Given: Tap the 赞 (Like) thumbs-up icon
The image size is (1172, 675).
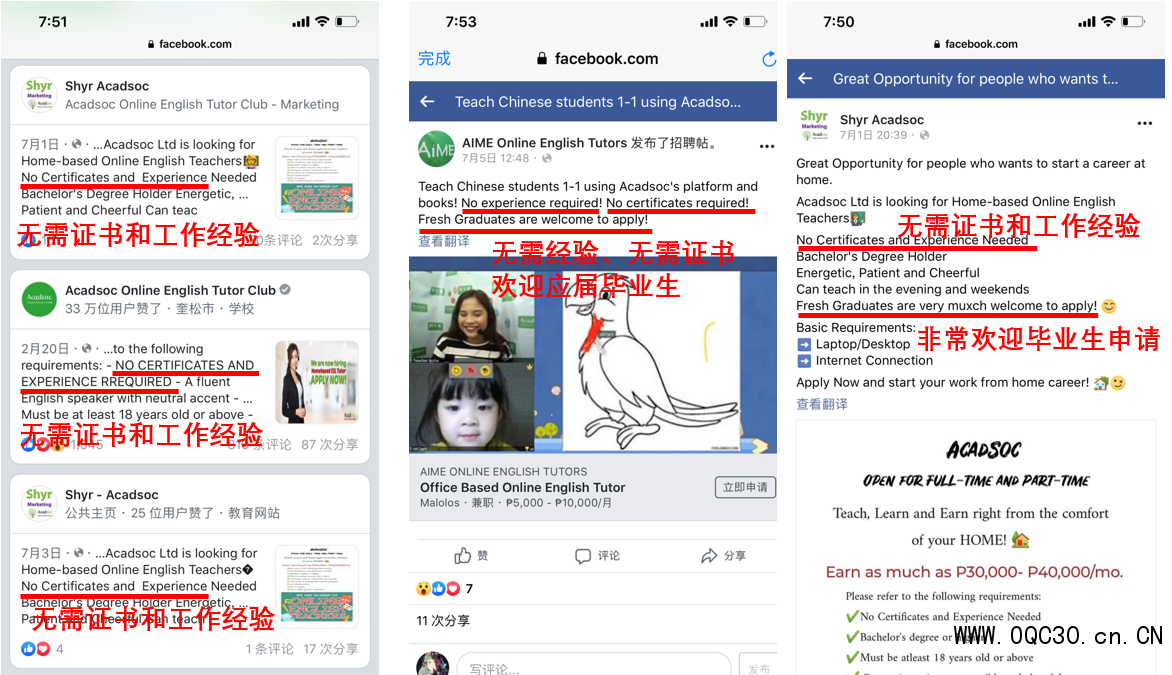Looking at the screenshot, I should click(x=463, y=555).
